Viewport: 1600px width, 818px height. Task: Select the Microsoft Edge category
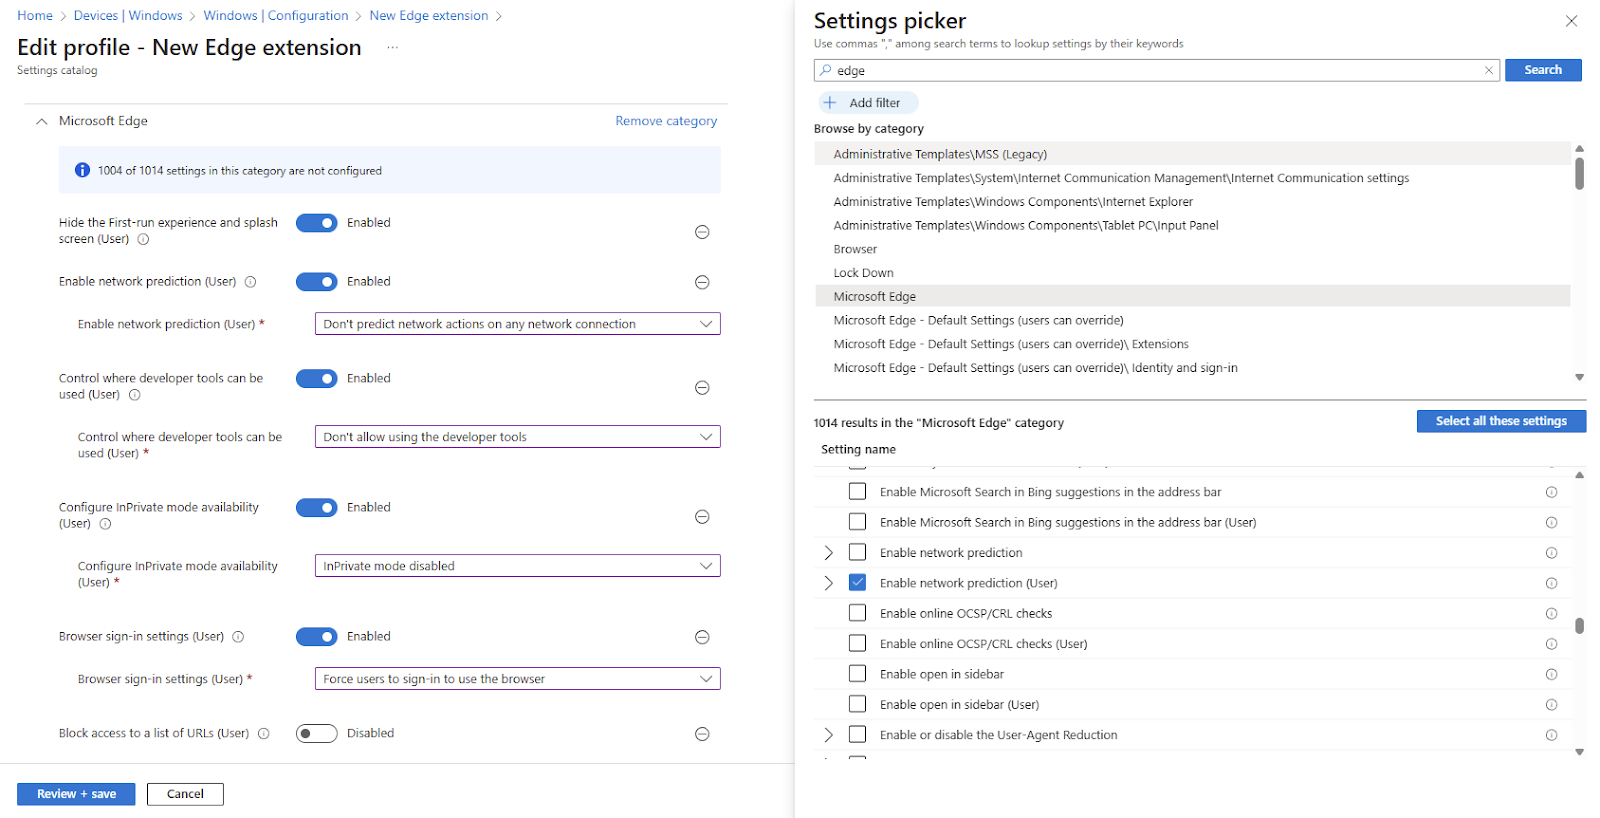point(1192,297)
